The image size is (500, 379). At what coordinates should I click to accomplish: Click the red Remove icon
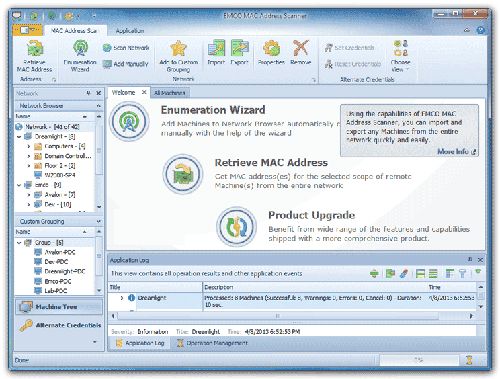point(301,48)
